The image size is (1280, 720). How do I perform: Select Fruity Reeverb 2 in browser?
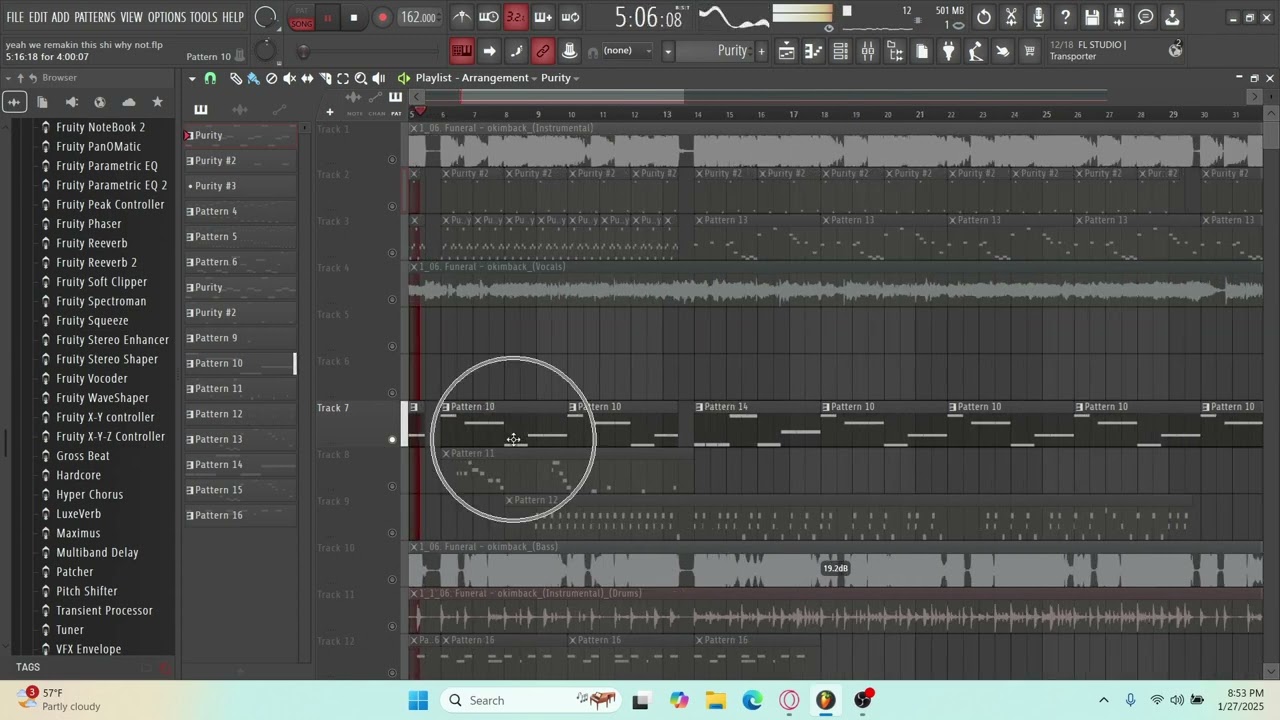point(96,262)
